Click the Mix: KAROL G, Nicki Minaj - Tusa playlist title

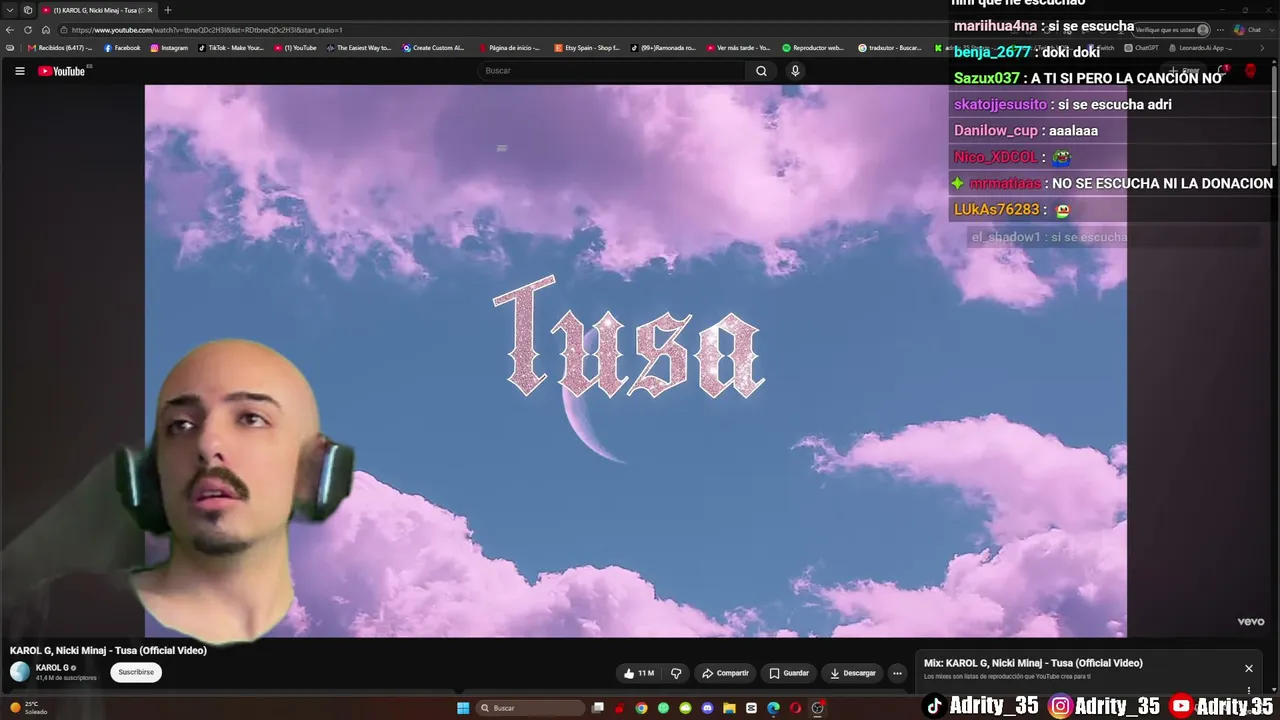(1033, 663)
